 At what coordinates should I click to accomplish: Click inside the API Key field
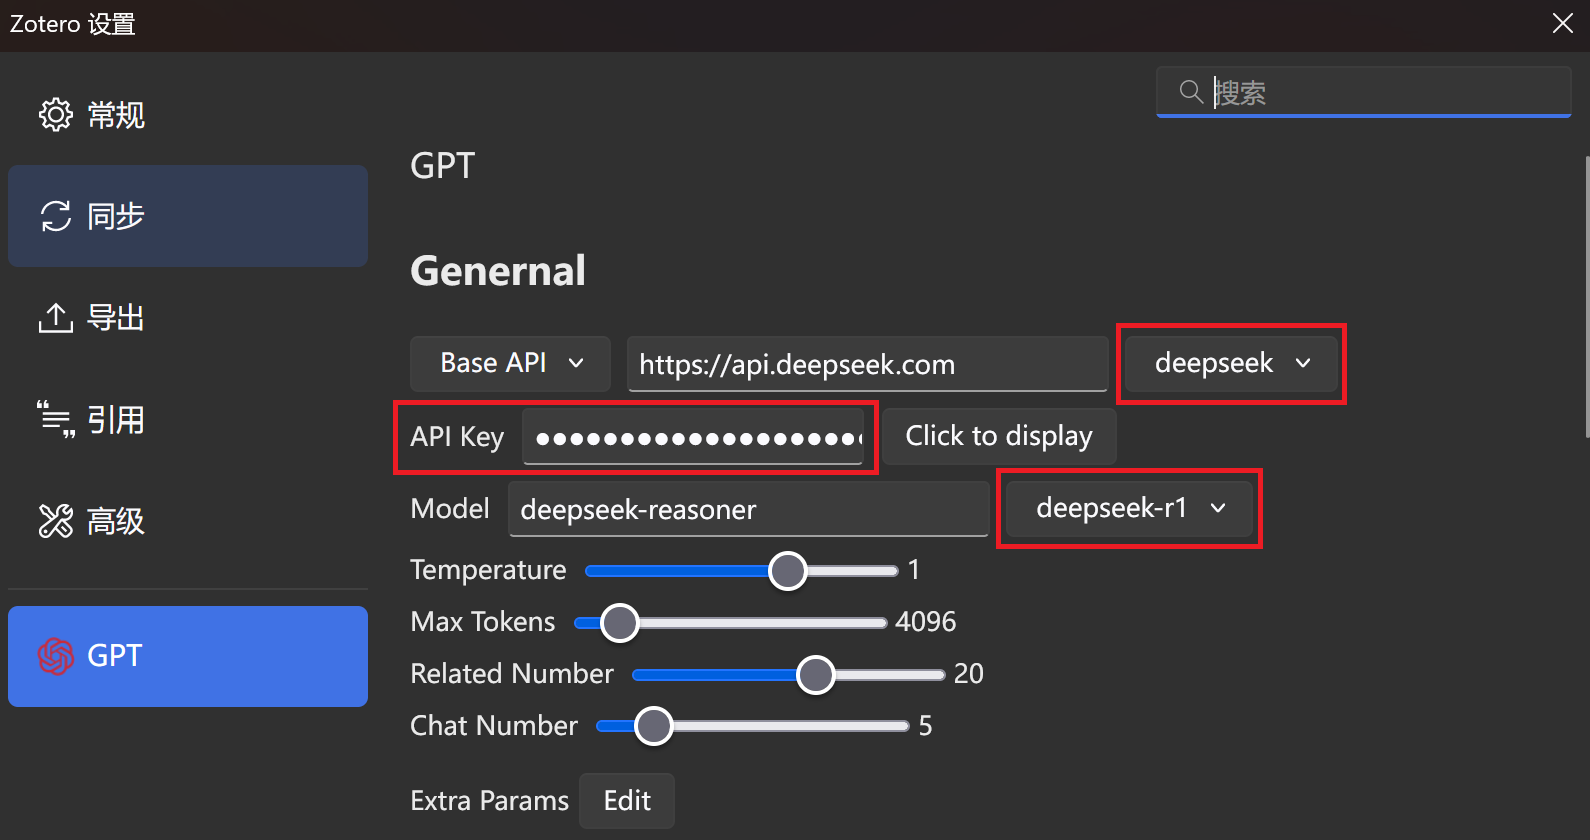pos(695,437)
